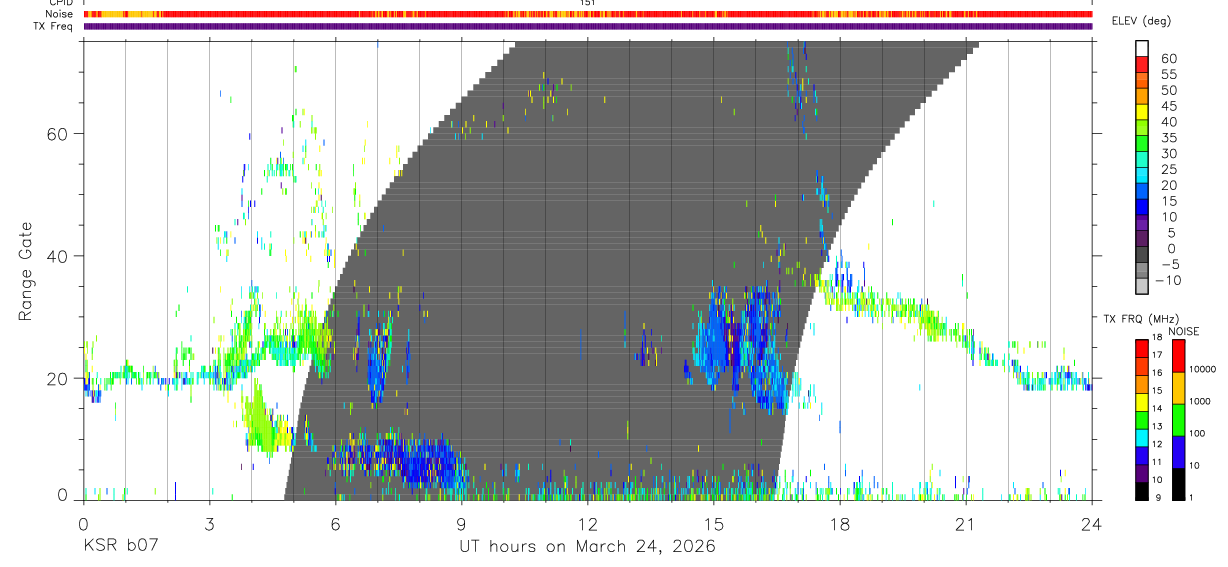Click the "TX Freq" row label at top left
Viewport: 1228px width, 567px height.
[x=55, y=26]
